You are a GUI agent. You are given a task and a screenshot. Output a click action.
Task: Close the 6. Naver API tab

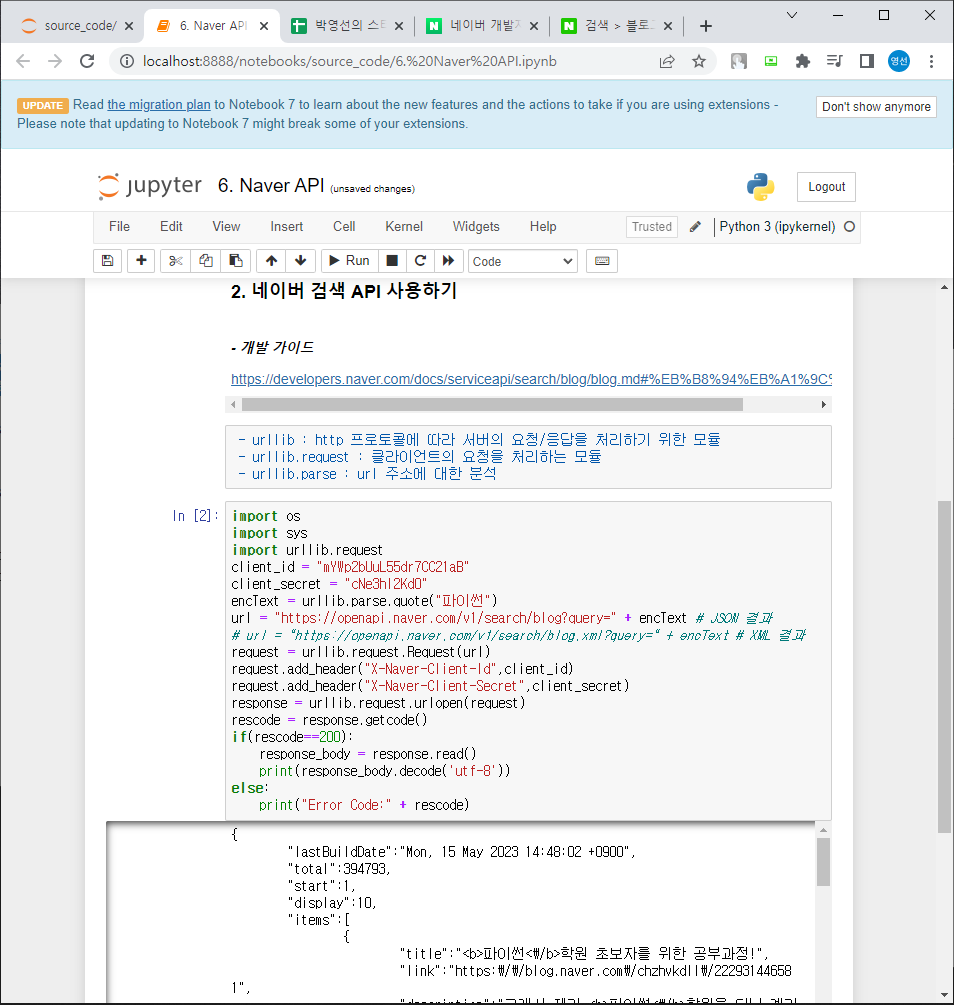coord(264,26)
